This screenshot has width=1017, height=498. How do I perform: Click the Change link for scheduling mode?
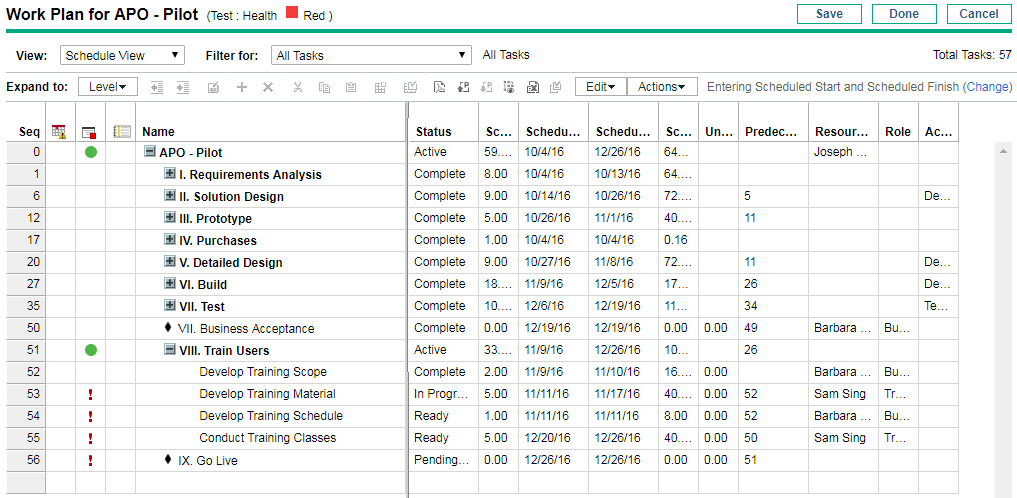coord(987,87)
